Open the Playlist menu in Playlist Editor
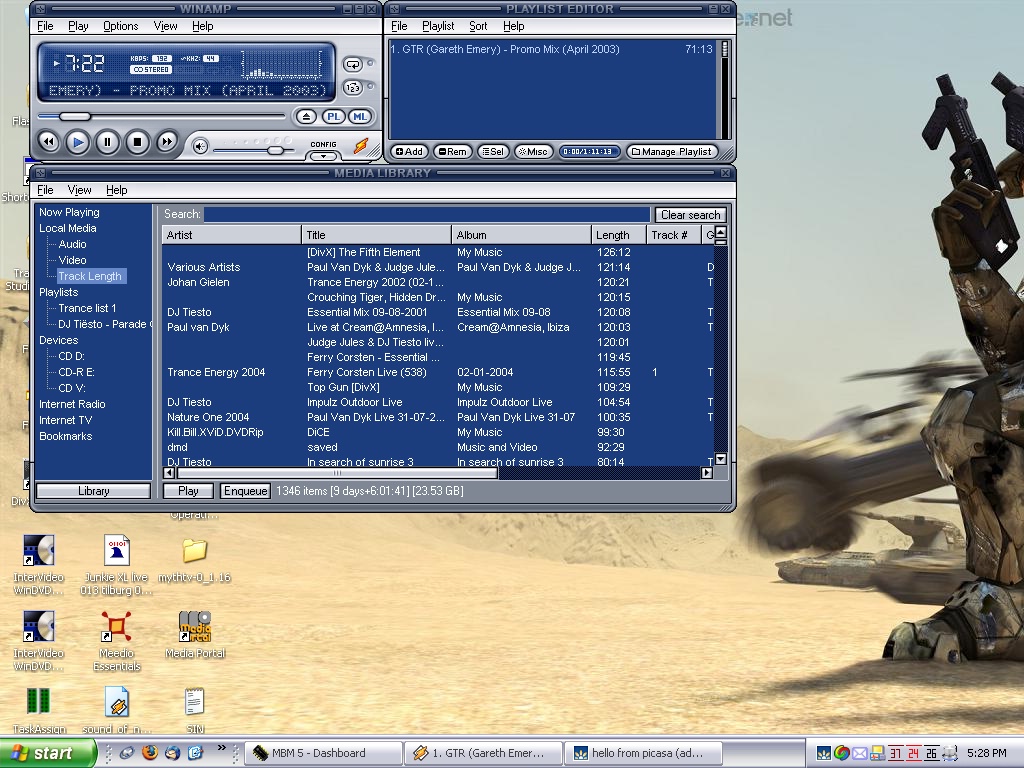The height and width of the screenshot is (768, 1024). pyautogui.click(x=438, y=26)
